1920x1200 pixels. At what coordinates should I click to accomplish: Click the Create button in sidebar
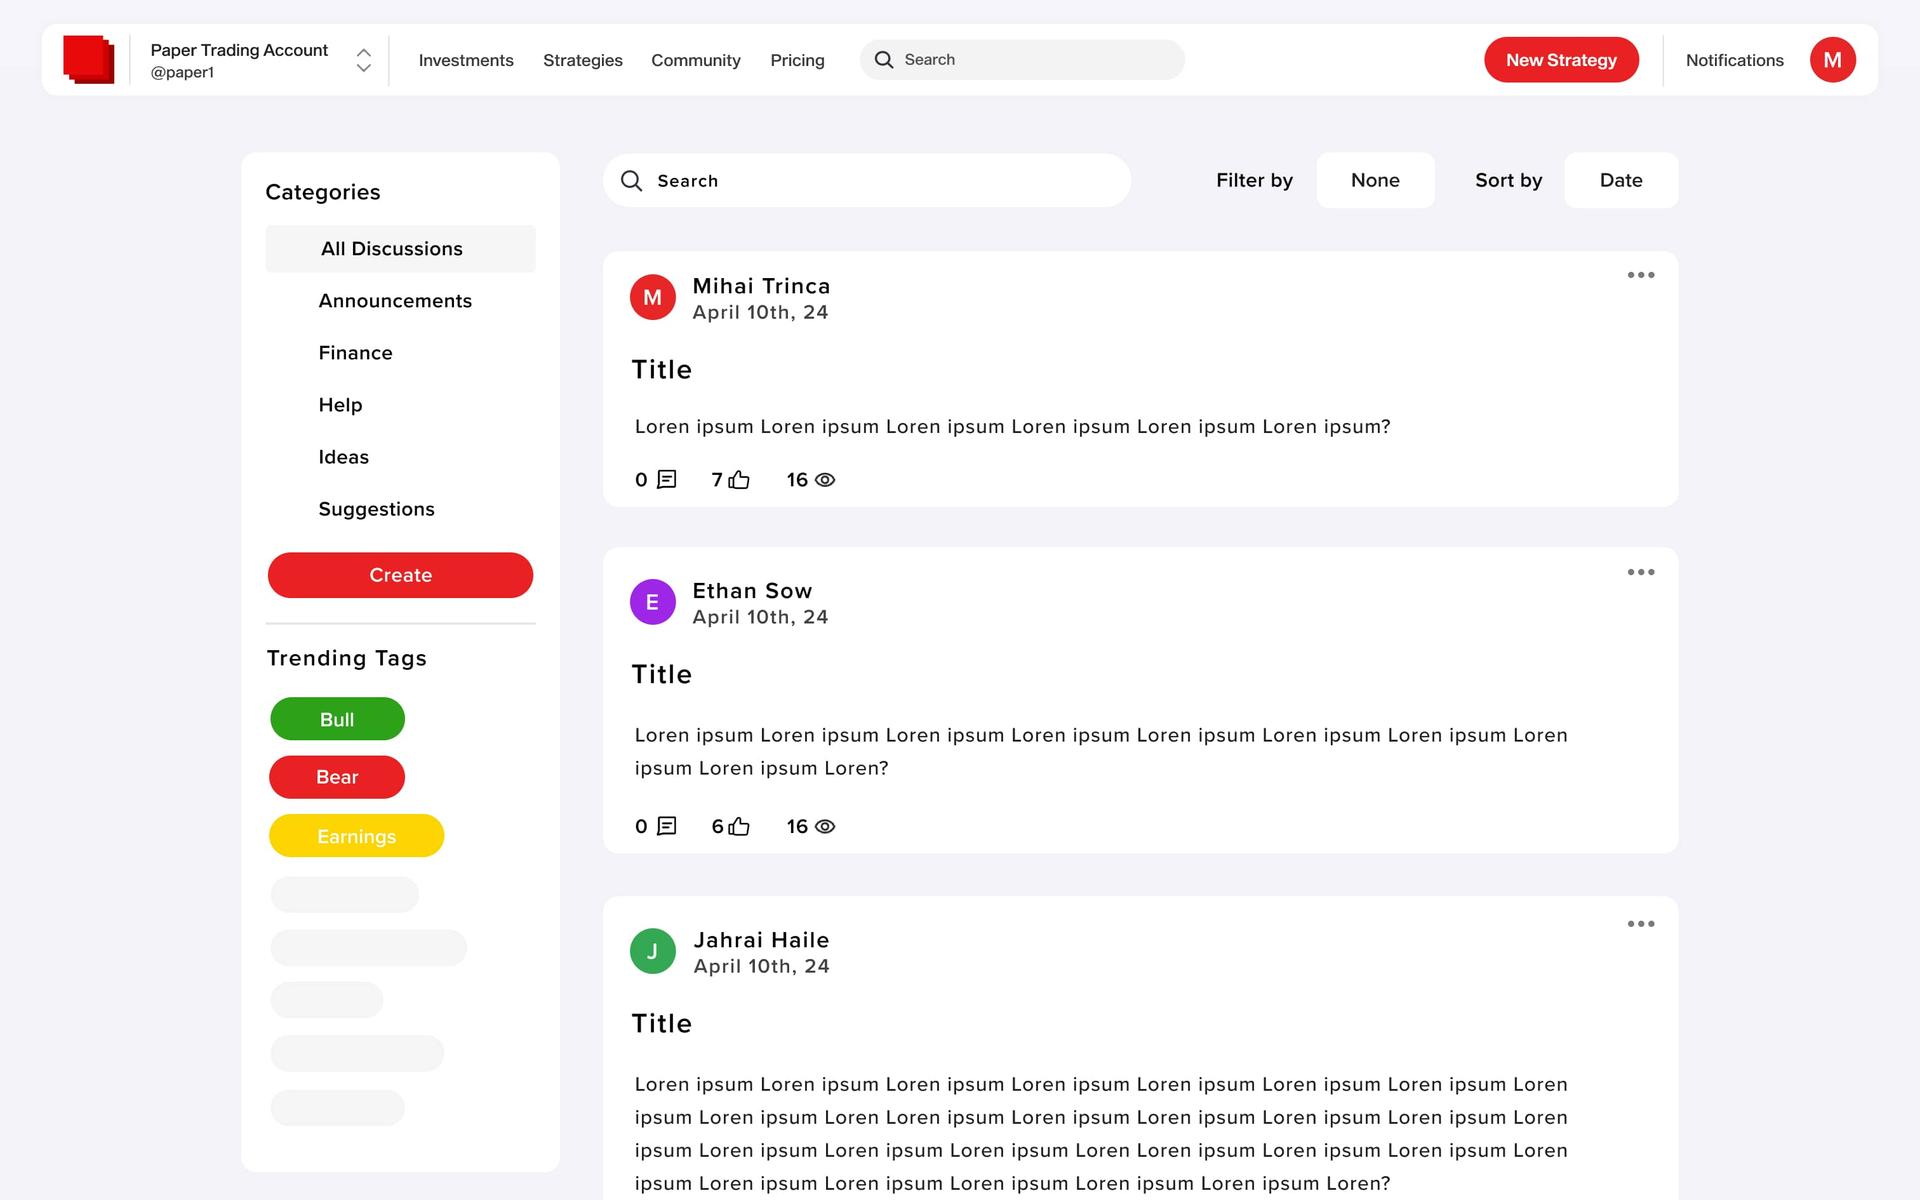pos(399,574)
